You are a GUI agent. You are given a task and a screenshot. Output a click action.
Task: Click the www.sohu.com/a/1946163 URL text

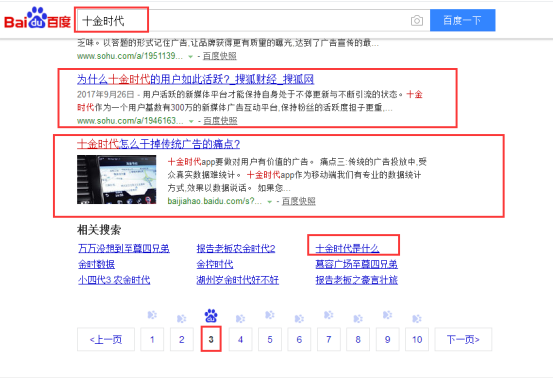click(x=130, y=121)
